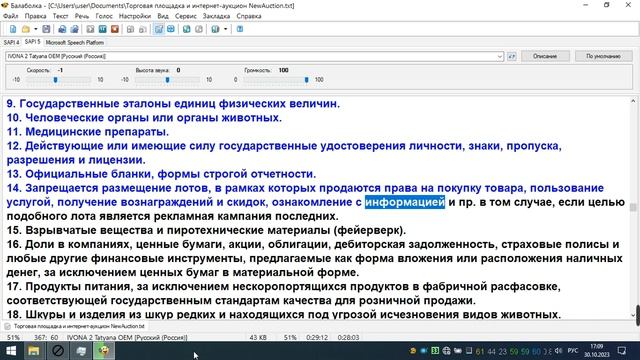640x360 pixels.
Task: Click line 11. Медицинские препараты.
Action: [x=88, y=132]
